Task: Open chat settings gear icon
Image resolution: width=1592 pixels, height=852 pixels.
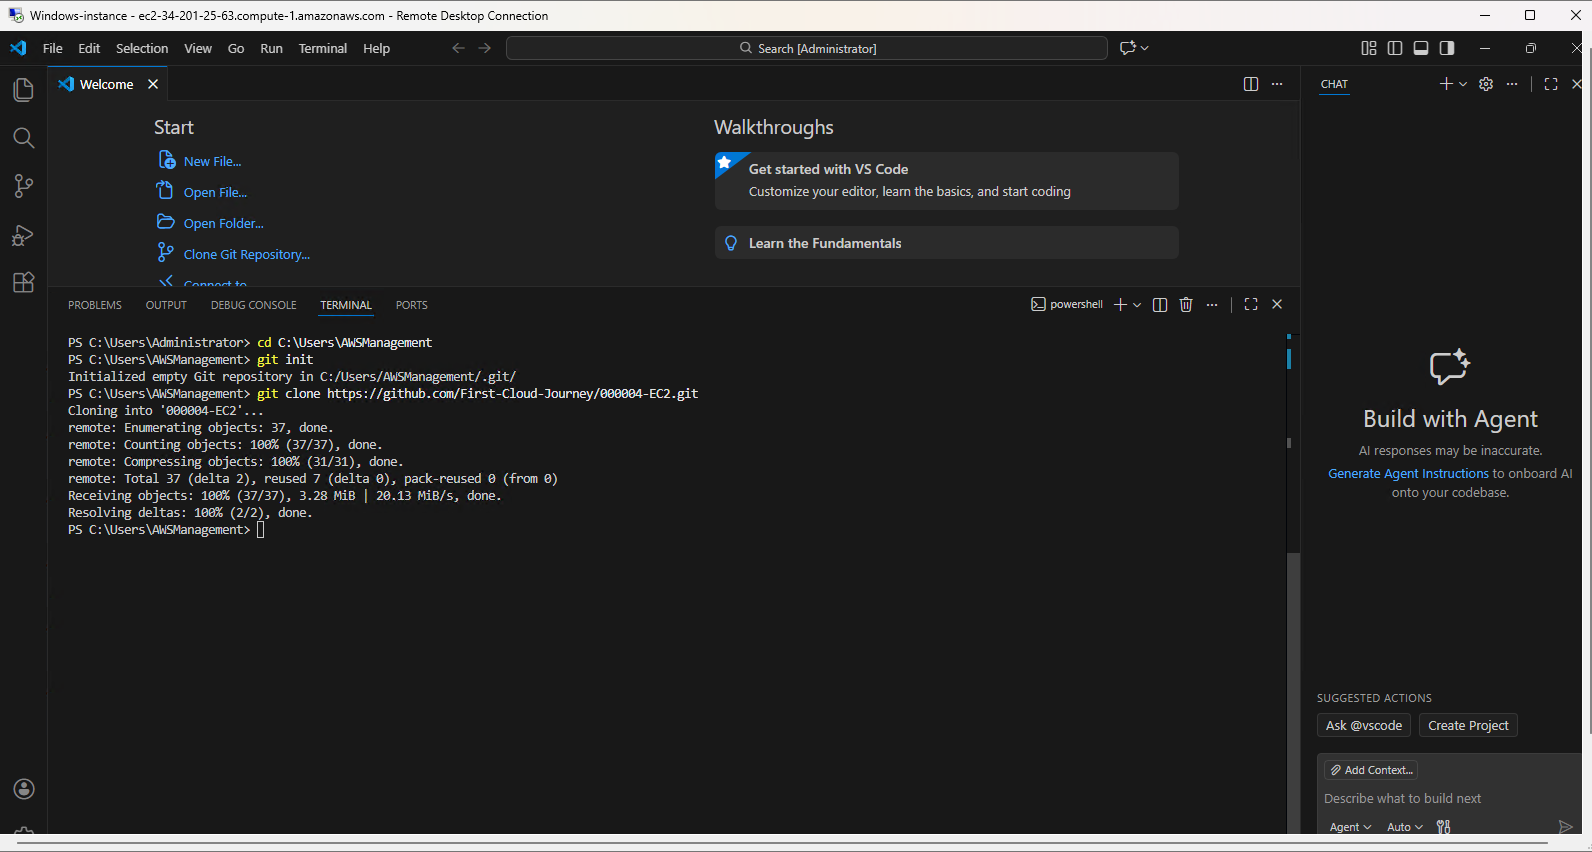Action: point(1486,84)
